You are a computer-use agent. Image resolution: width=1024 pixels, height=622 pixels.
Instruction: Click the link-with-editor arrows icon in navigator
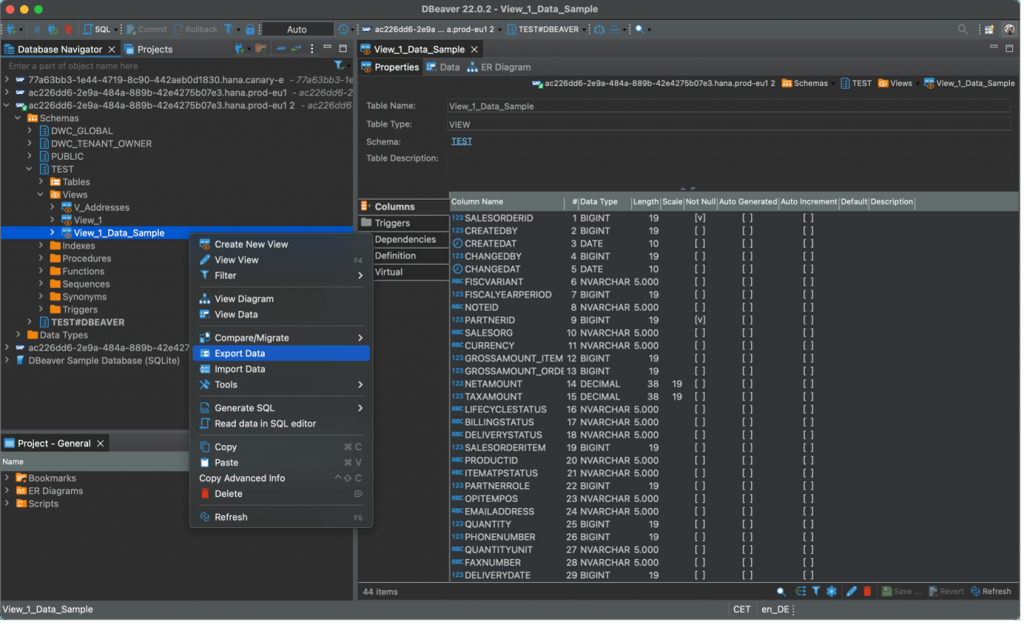[296, 49]
